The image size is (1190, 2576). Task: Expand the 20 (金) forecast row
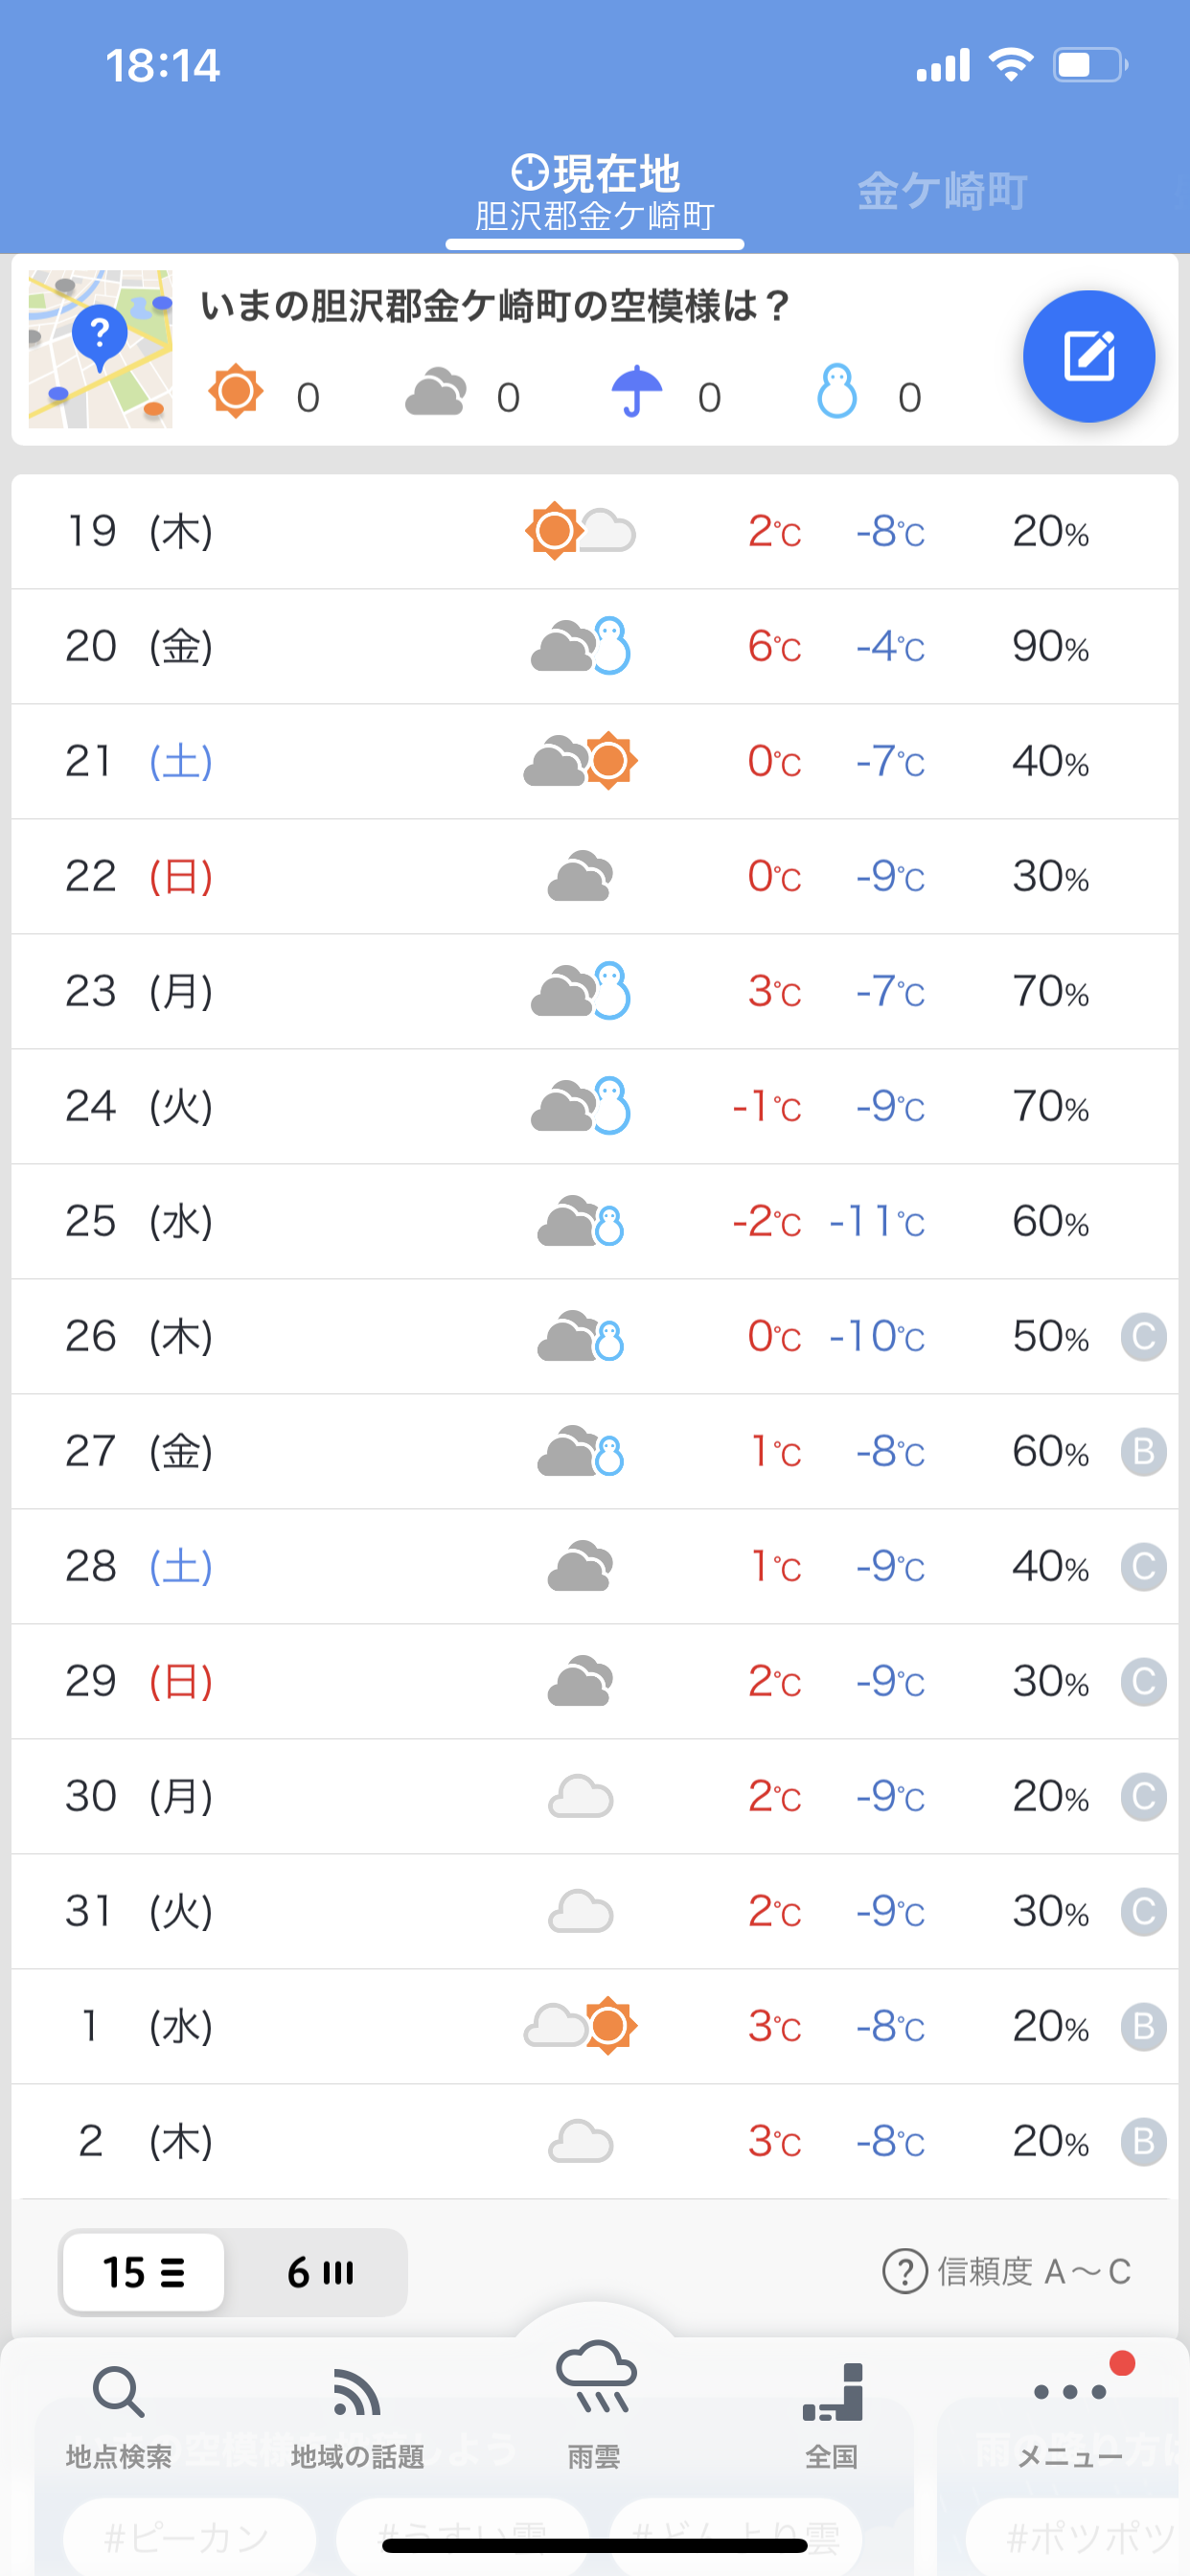[x=595, y=646]
